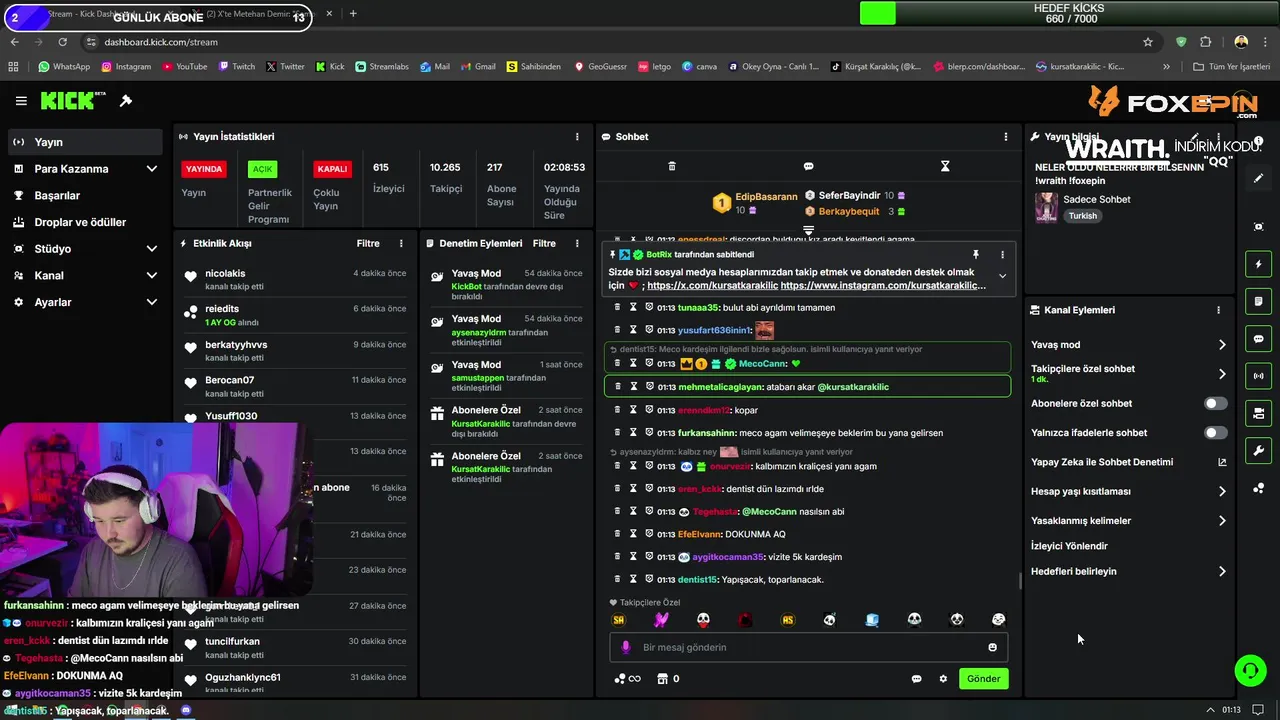Open the green support headset bubble
Screen dimensions: 1280x720
[1250, 670]
